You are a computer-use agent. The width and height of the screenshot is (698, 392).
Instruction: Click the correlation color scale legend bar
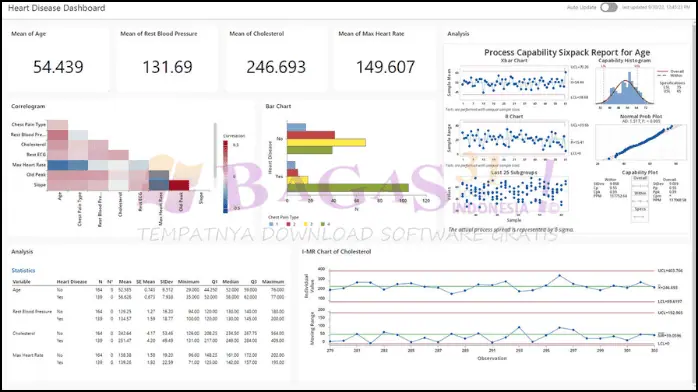coord(226,177)
